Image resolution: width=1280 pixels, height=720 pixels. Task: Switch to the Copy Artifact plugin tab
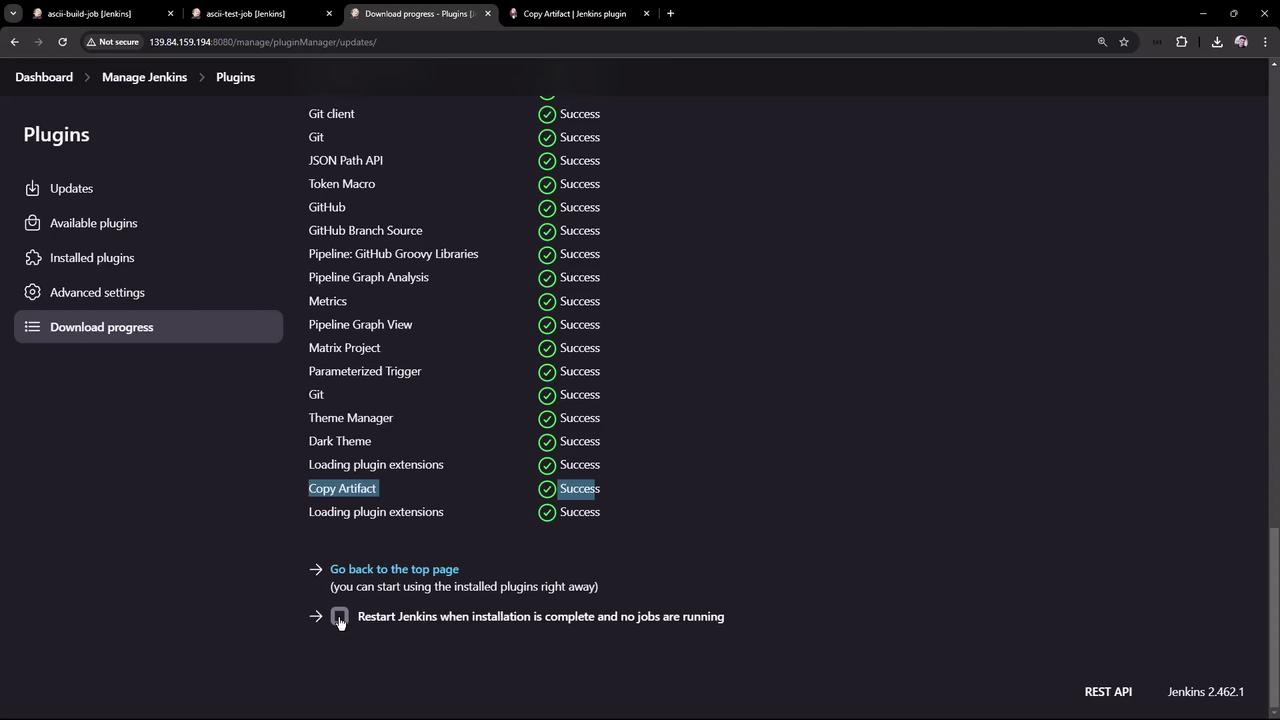click(574, 14)
